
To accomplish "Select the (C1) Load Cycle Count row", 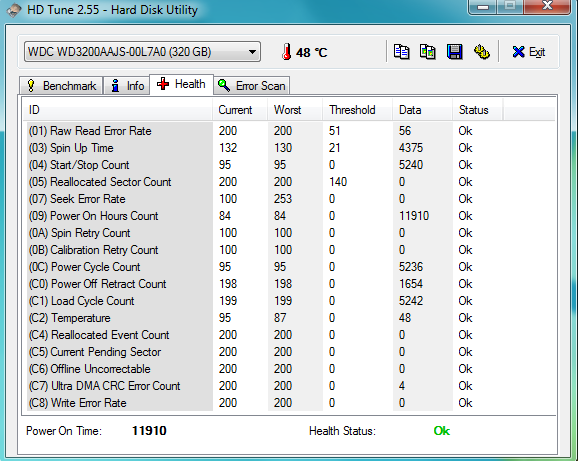I will [289, 301].
